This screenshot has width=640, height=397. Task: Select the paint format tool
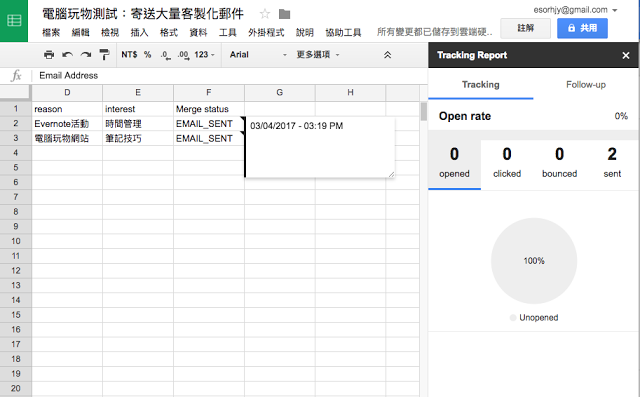click(104, 55)
